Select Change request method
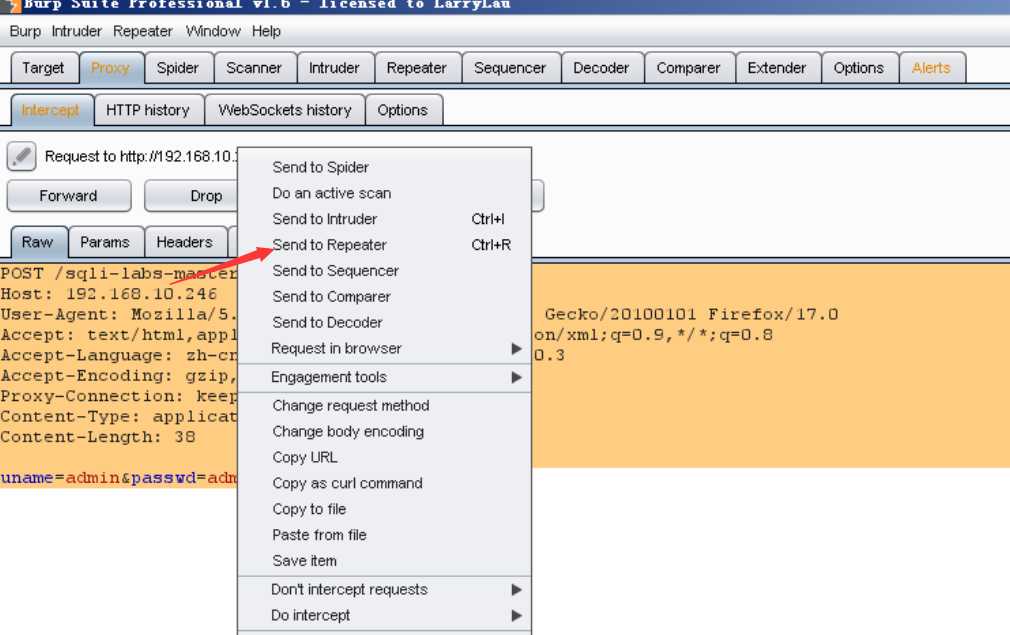Image resolution: width=1010 pixels, height=635 pixels. click(x=385, y=406)
